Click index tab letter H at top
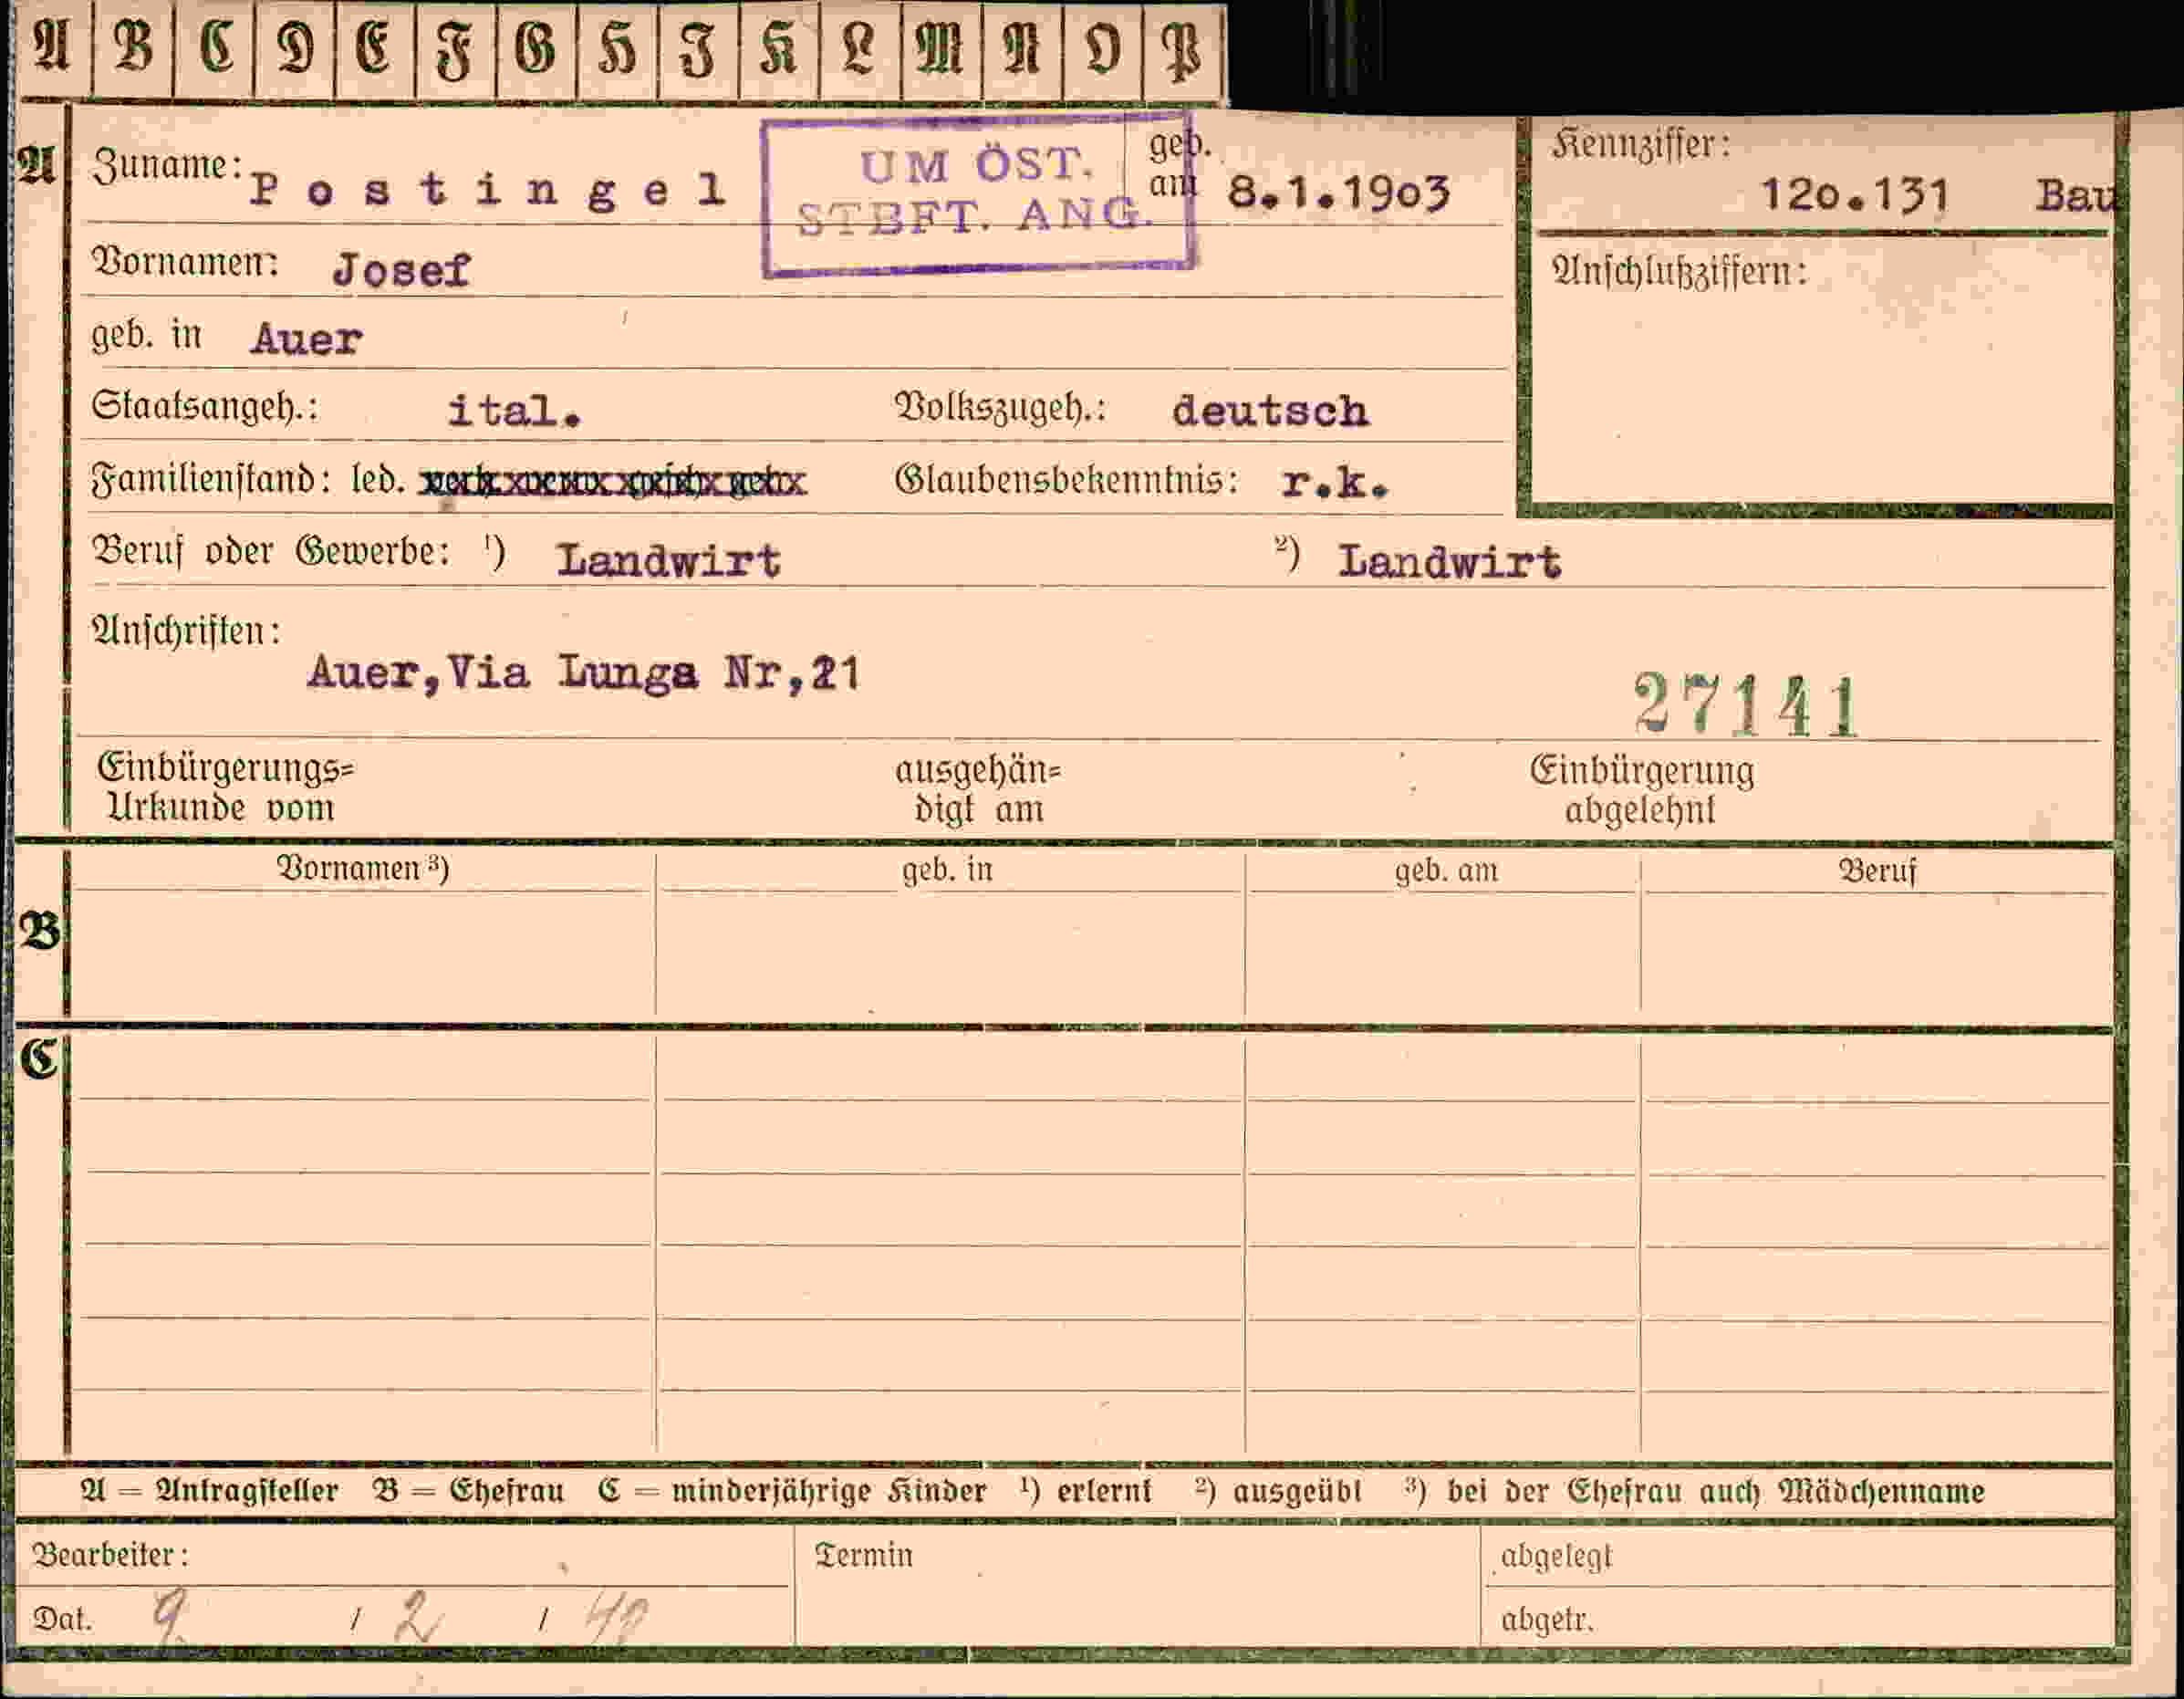The width and height of the screenshot is (2184, 1699). 617,50
